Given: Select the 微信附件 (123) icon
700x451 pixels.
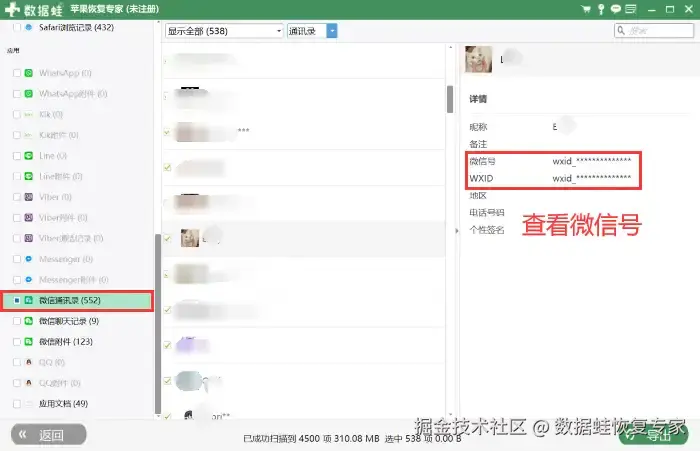Looking at the screenshot, I should tap(29, 342).
